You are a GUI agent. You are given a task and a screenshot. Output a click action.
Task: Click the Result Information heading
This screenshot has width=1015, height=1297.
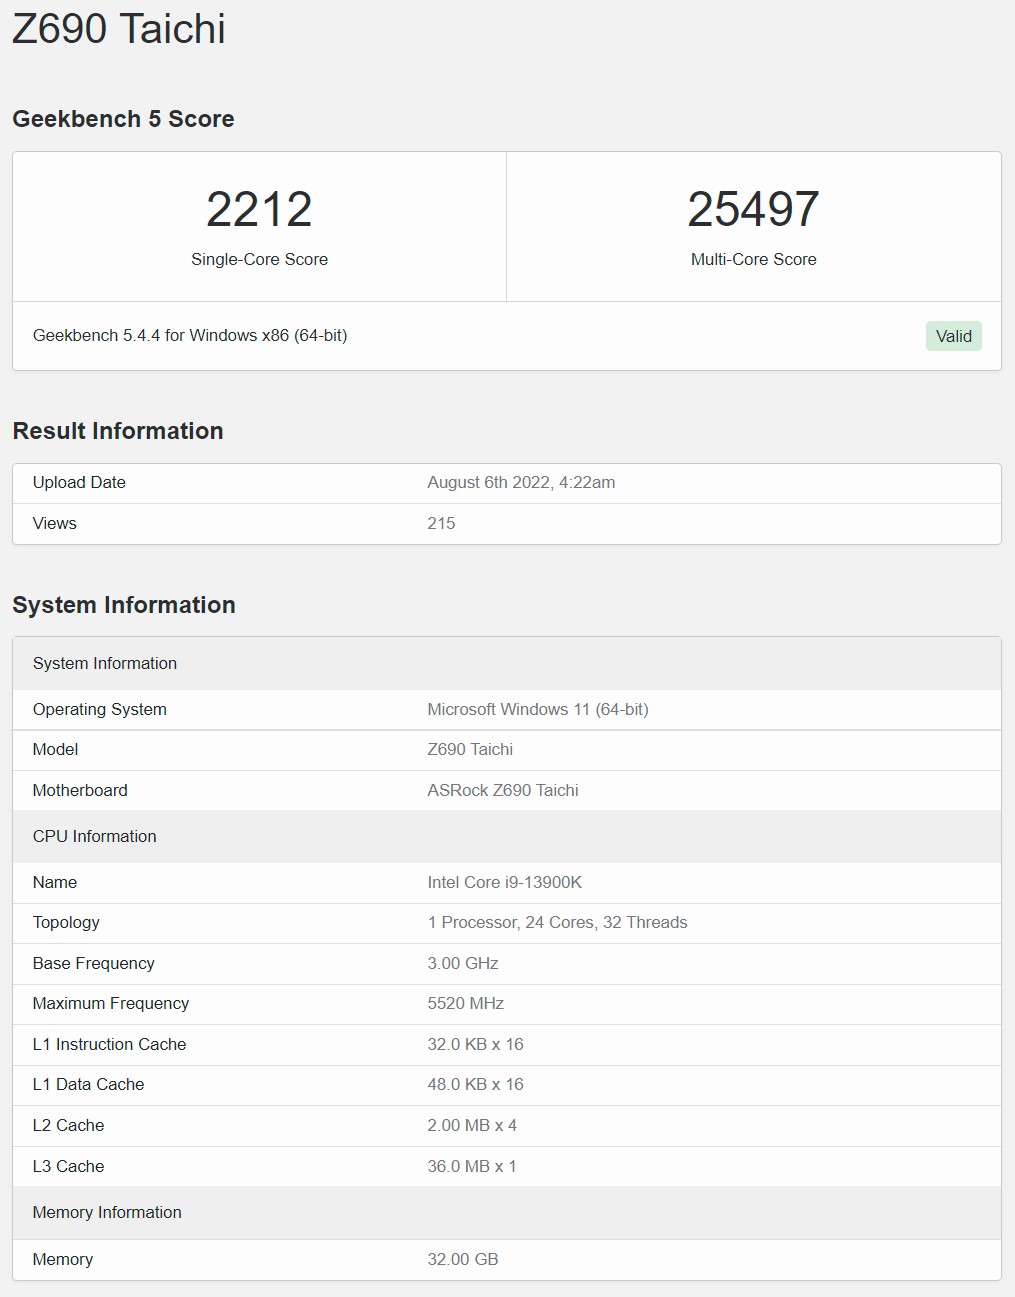click(x=118, y=431)
